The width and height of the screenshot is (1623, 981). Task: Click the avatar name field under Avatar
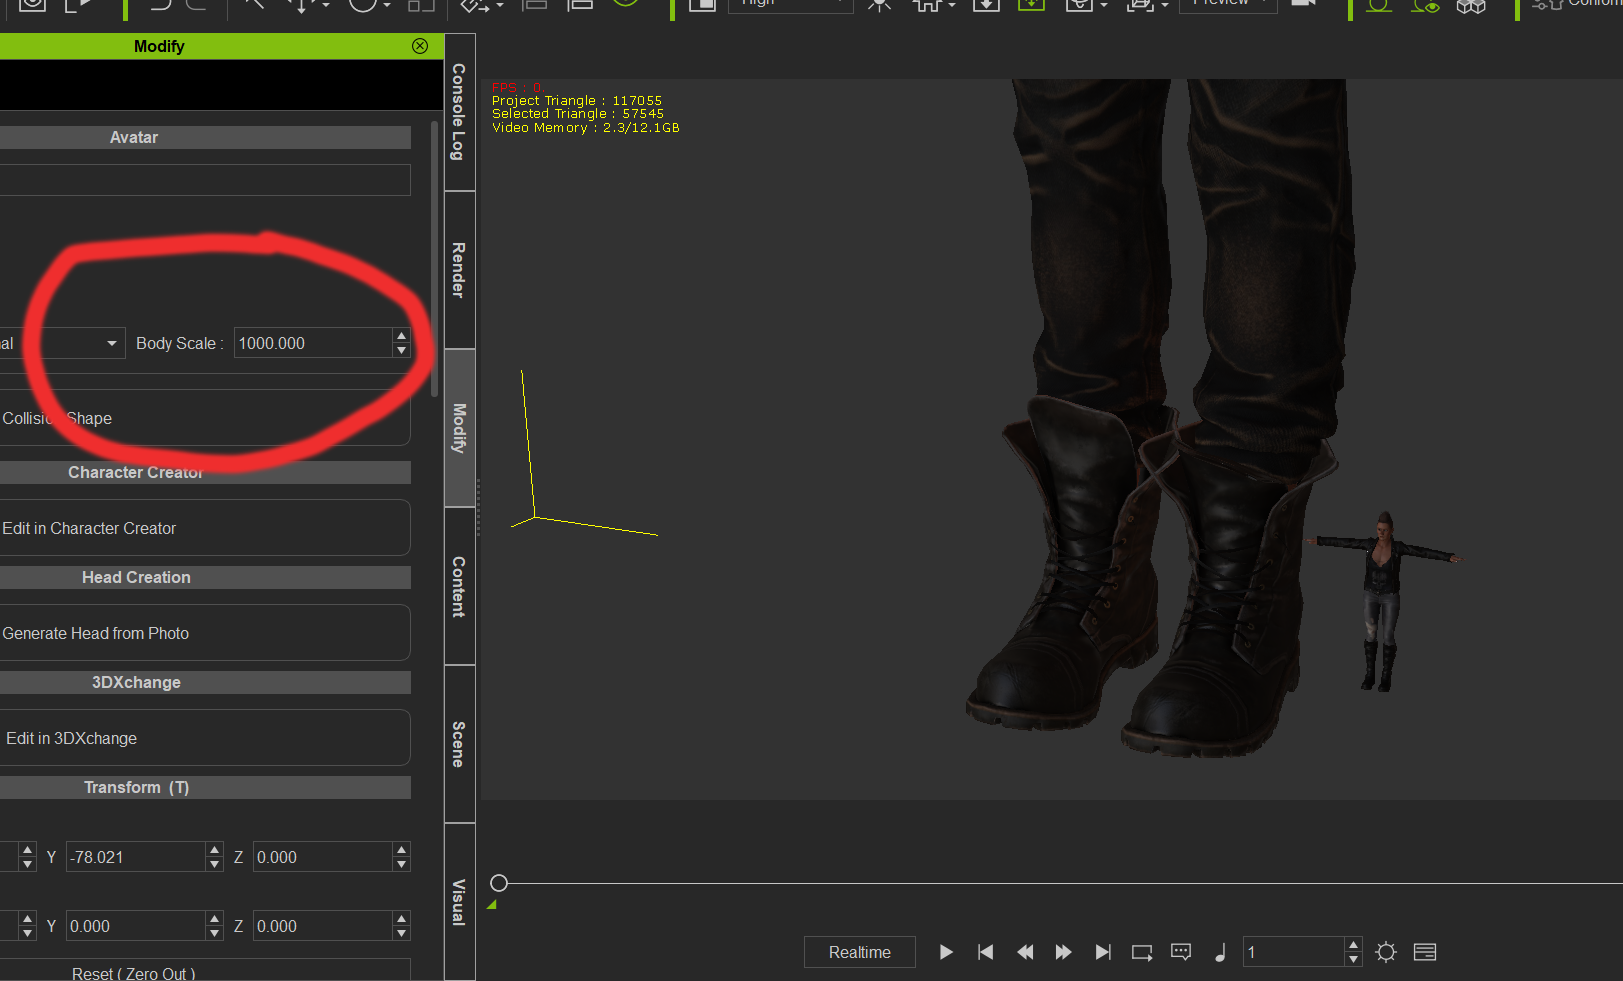pyautogui.click(x=205, y=180)
